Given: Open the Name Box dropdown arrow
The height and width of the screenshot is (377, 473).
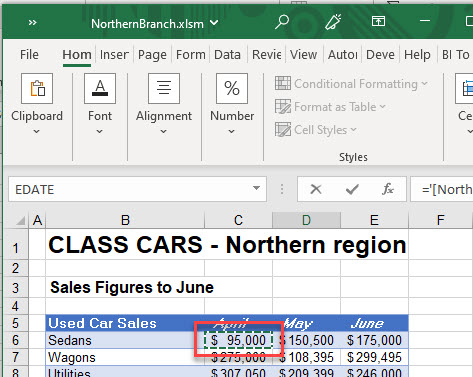Looking at the screenshot, I should point(256,188).
